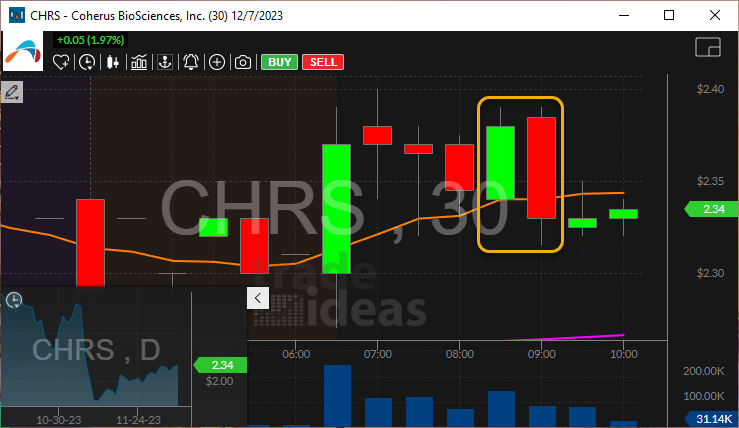Screen dimensions: 739x428
Task: Click the green BUY button
Action: [279, 62]
